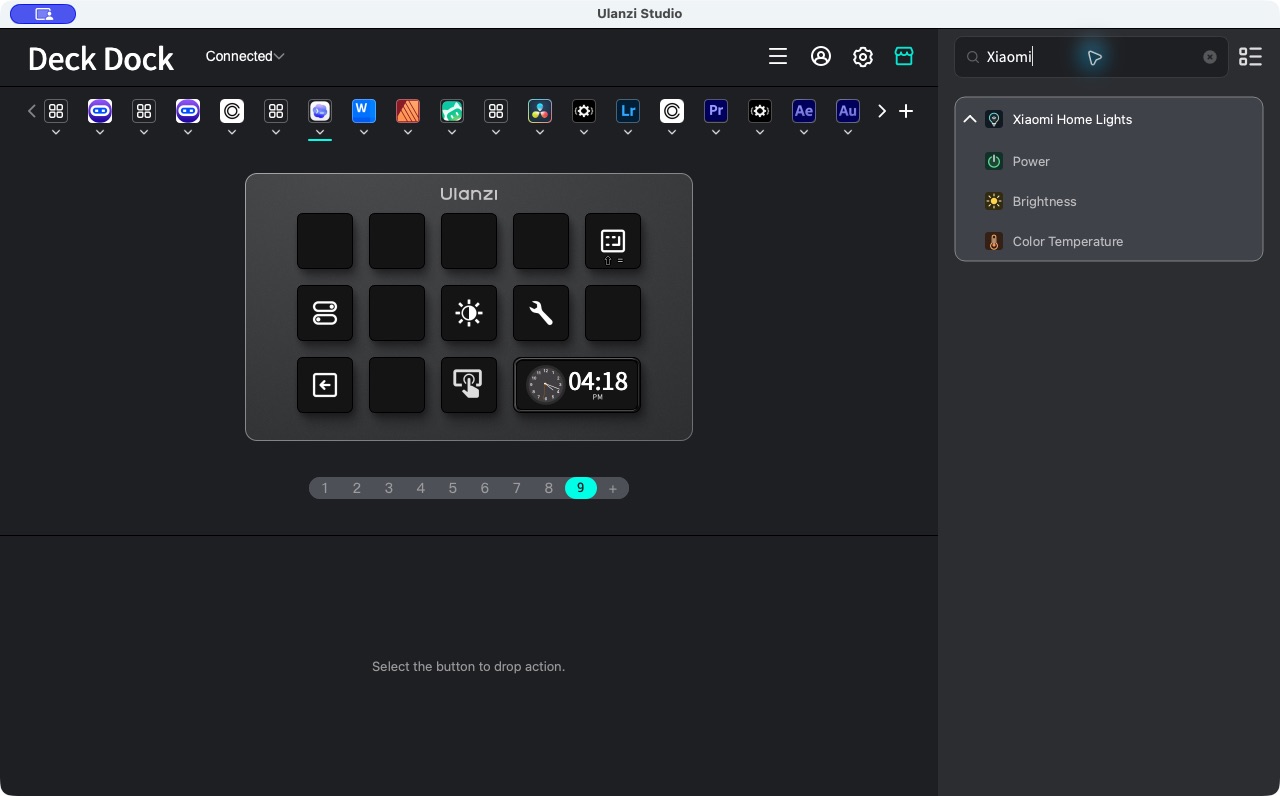
Task: Select the DaVinci Resolve profile icon
Action: point(540,110)
